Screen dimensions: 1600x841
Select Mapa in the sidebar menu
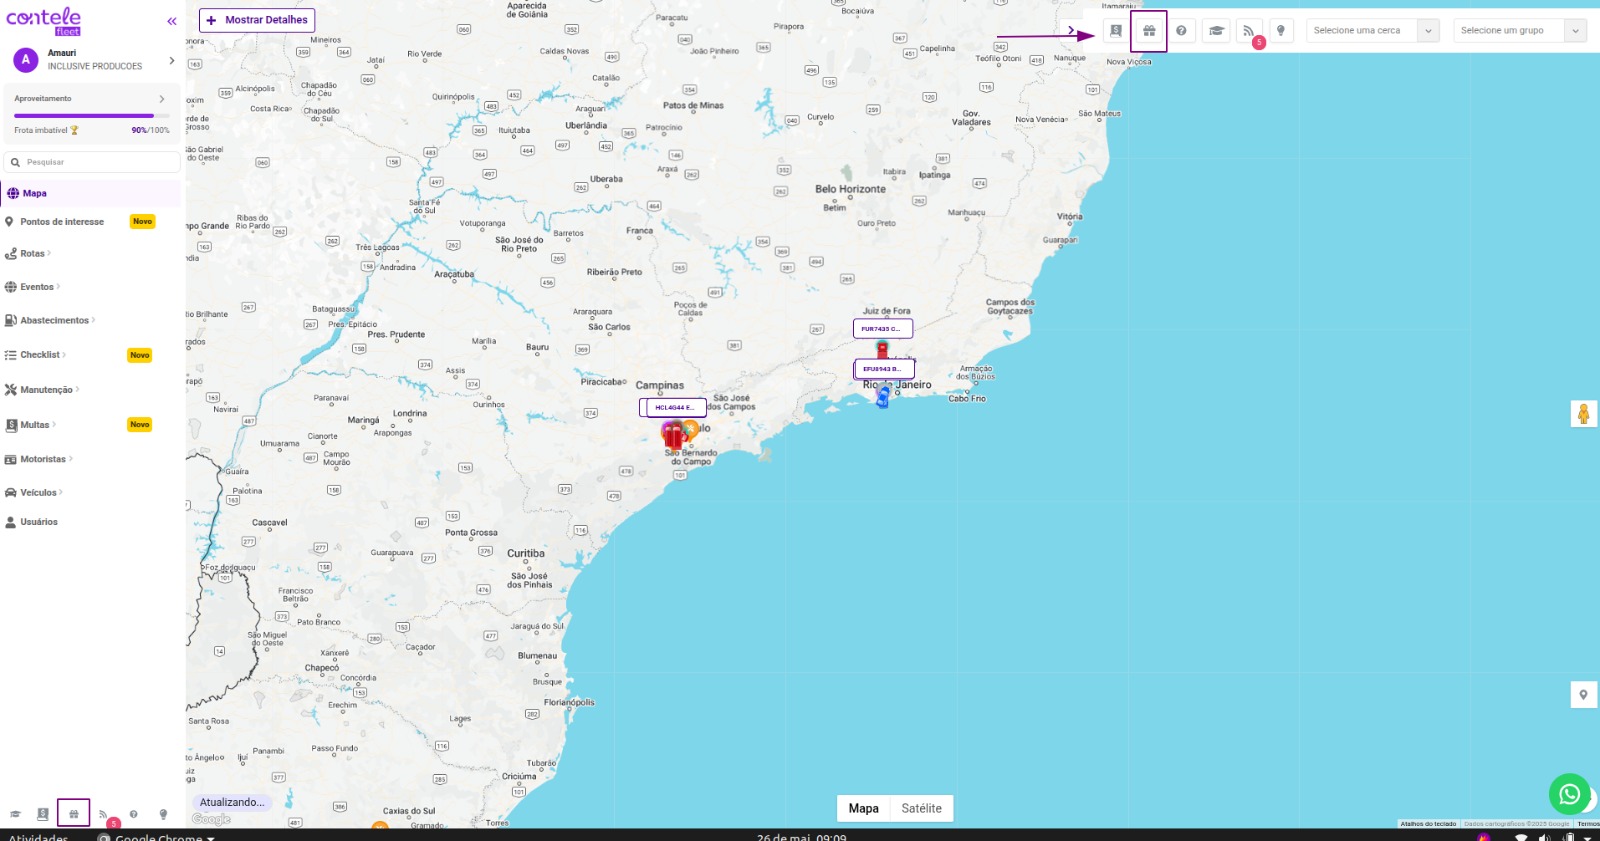92,193
